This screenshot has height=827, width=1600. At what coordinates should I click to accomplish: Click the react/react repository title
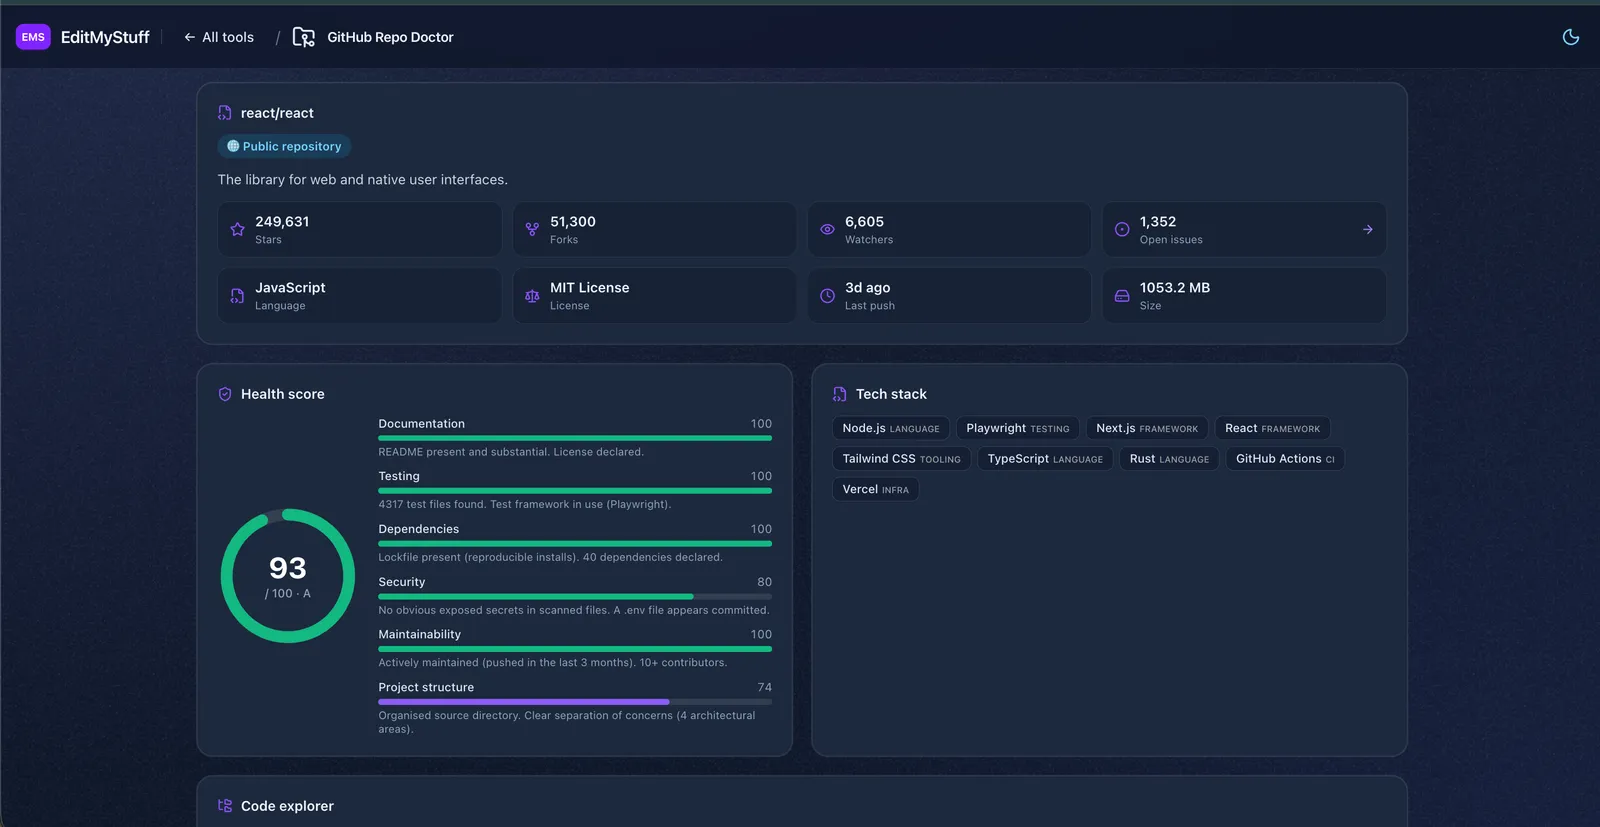(277, 113)
